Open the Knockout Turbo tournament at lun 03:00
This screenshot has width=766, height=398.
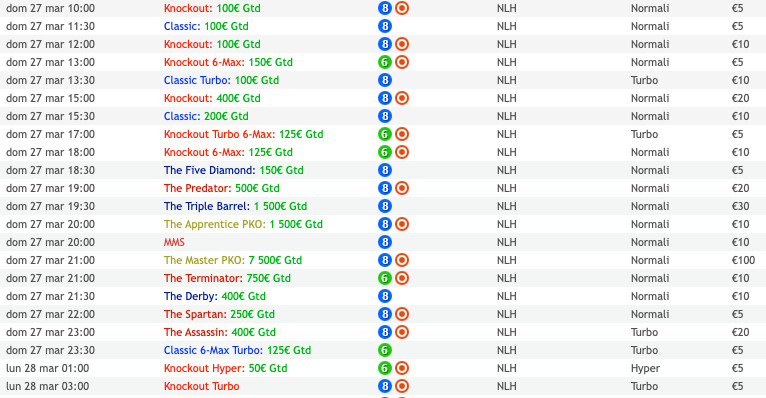201,386
